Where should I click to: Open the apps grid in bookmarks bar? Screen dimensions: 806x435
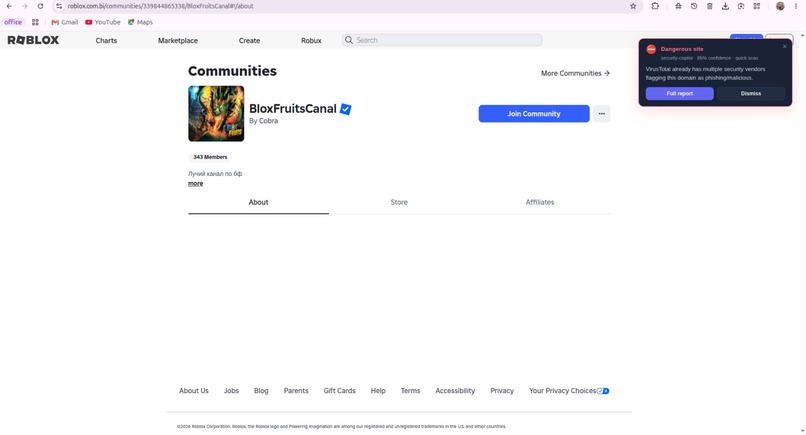pos(35,22)
